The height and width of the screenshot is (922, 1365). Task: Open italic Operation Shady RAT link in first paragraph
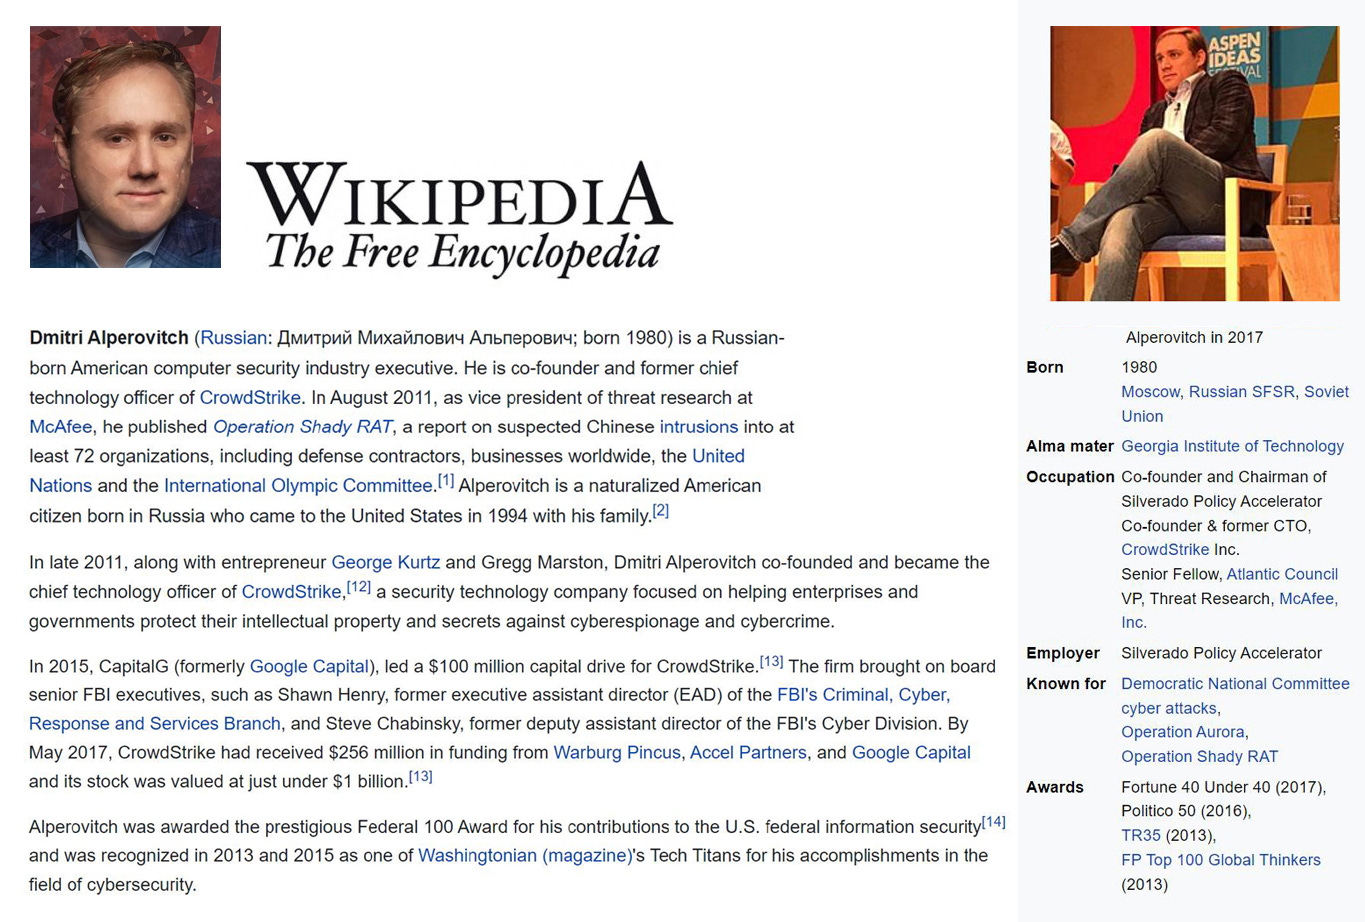tap(302, 427)
